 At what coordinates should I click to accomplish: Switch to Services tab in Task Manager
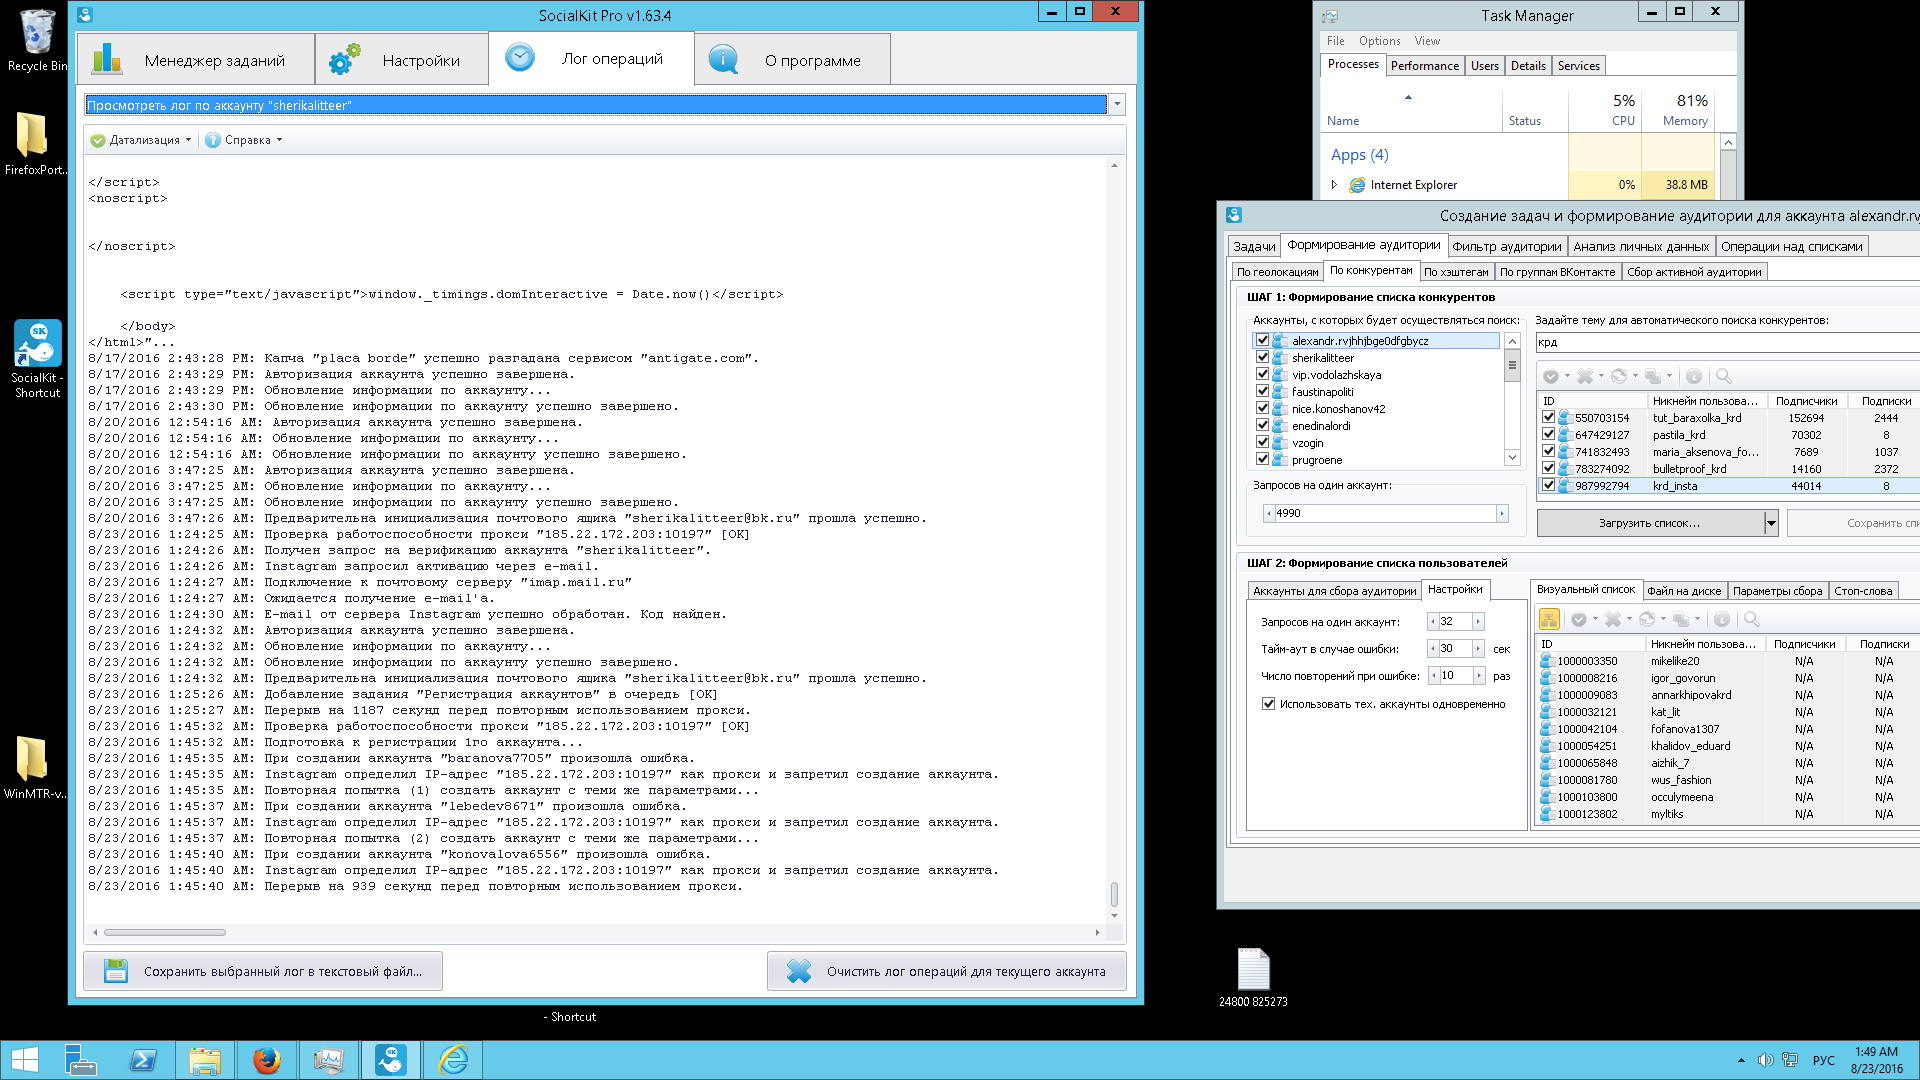(x=1578, y=66)
